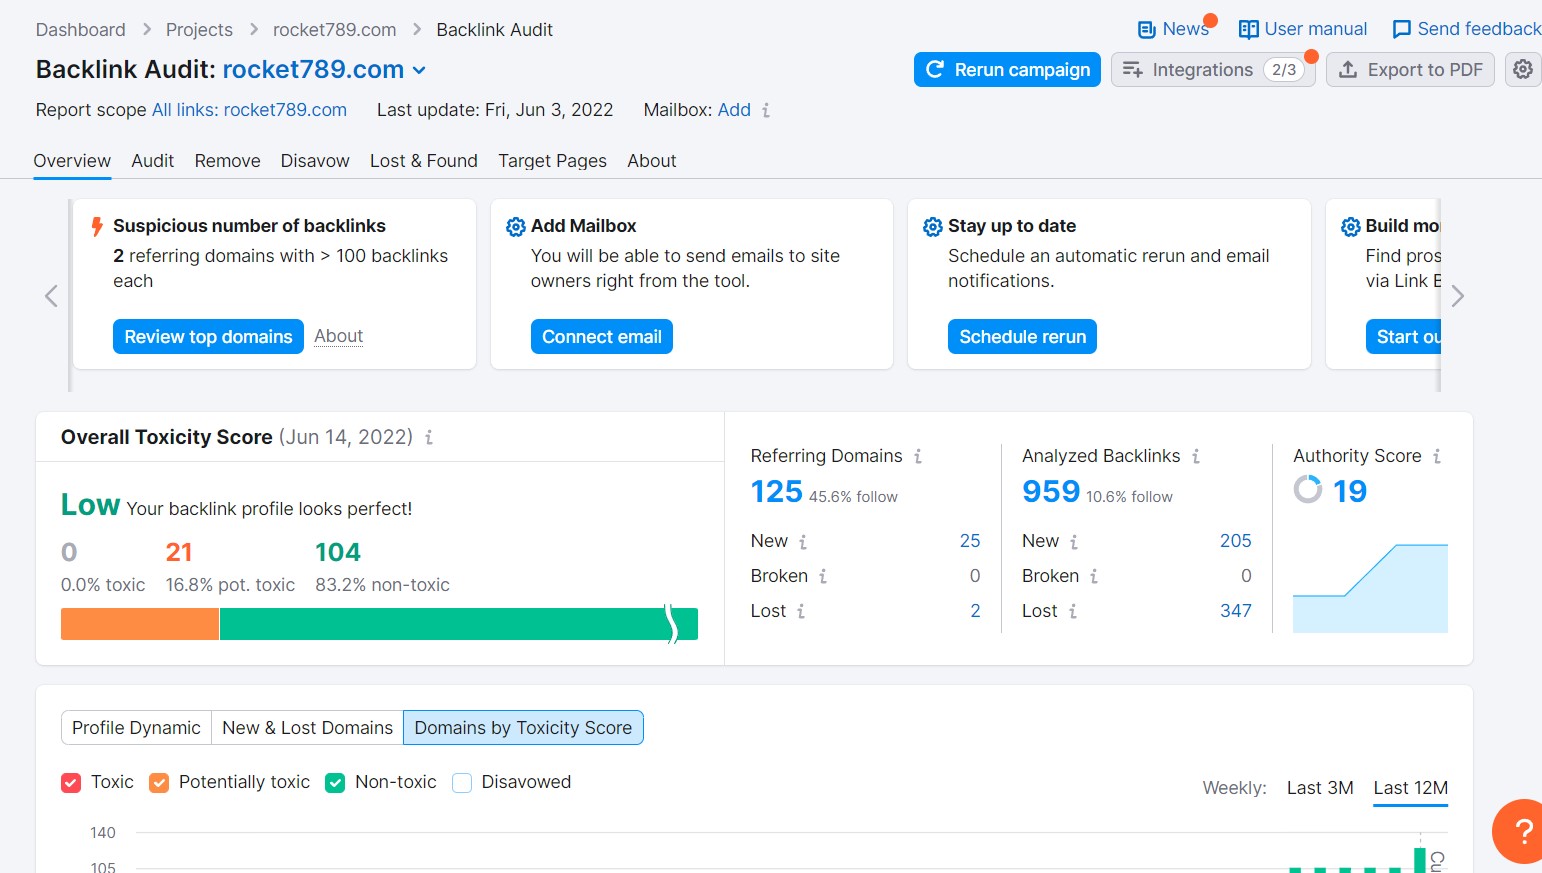Click the Rerun campaign button
The width and height of the screenshot is (1542, 873).
1007,70
